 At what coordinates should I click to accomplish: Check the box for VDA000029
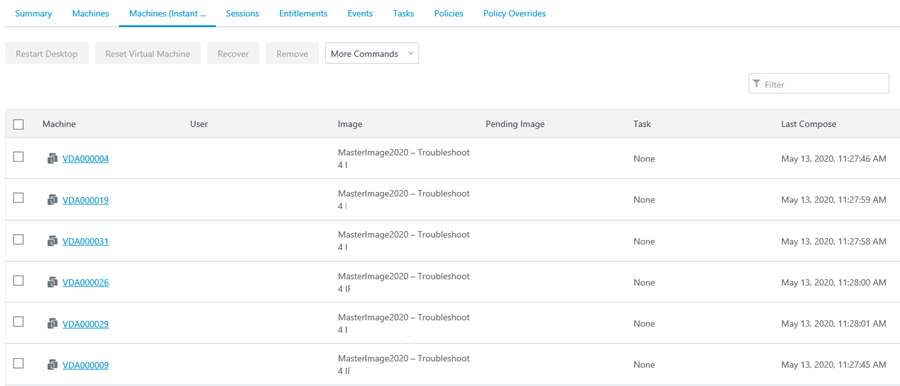pos(18,322)
